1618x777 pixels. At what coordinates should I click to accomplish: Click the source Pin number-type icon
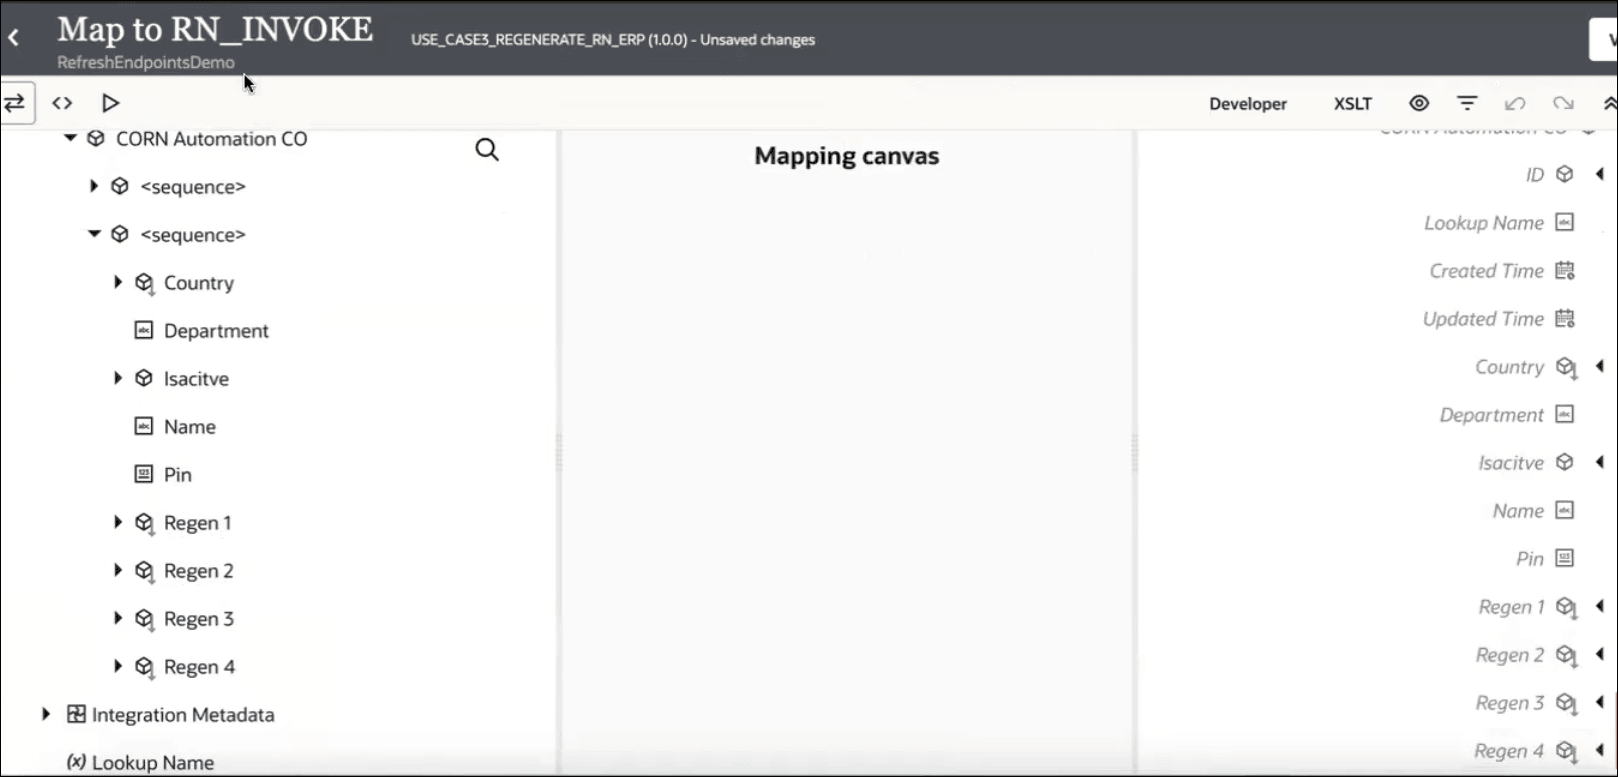pos(143,474)
